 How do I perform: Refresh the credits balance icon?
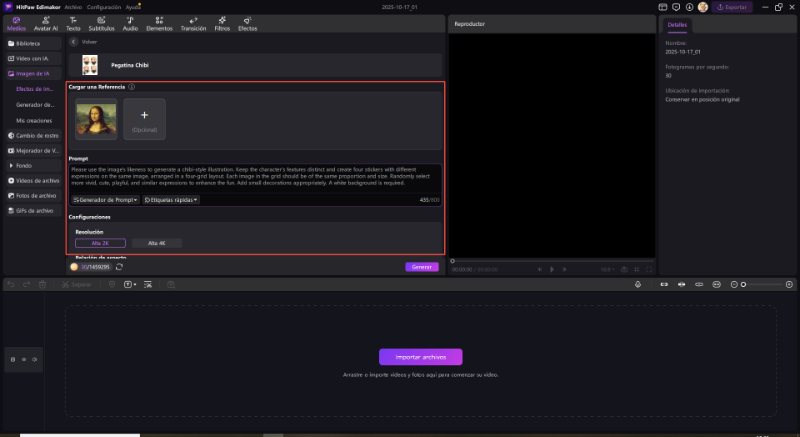coord(120,267)
